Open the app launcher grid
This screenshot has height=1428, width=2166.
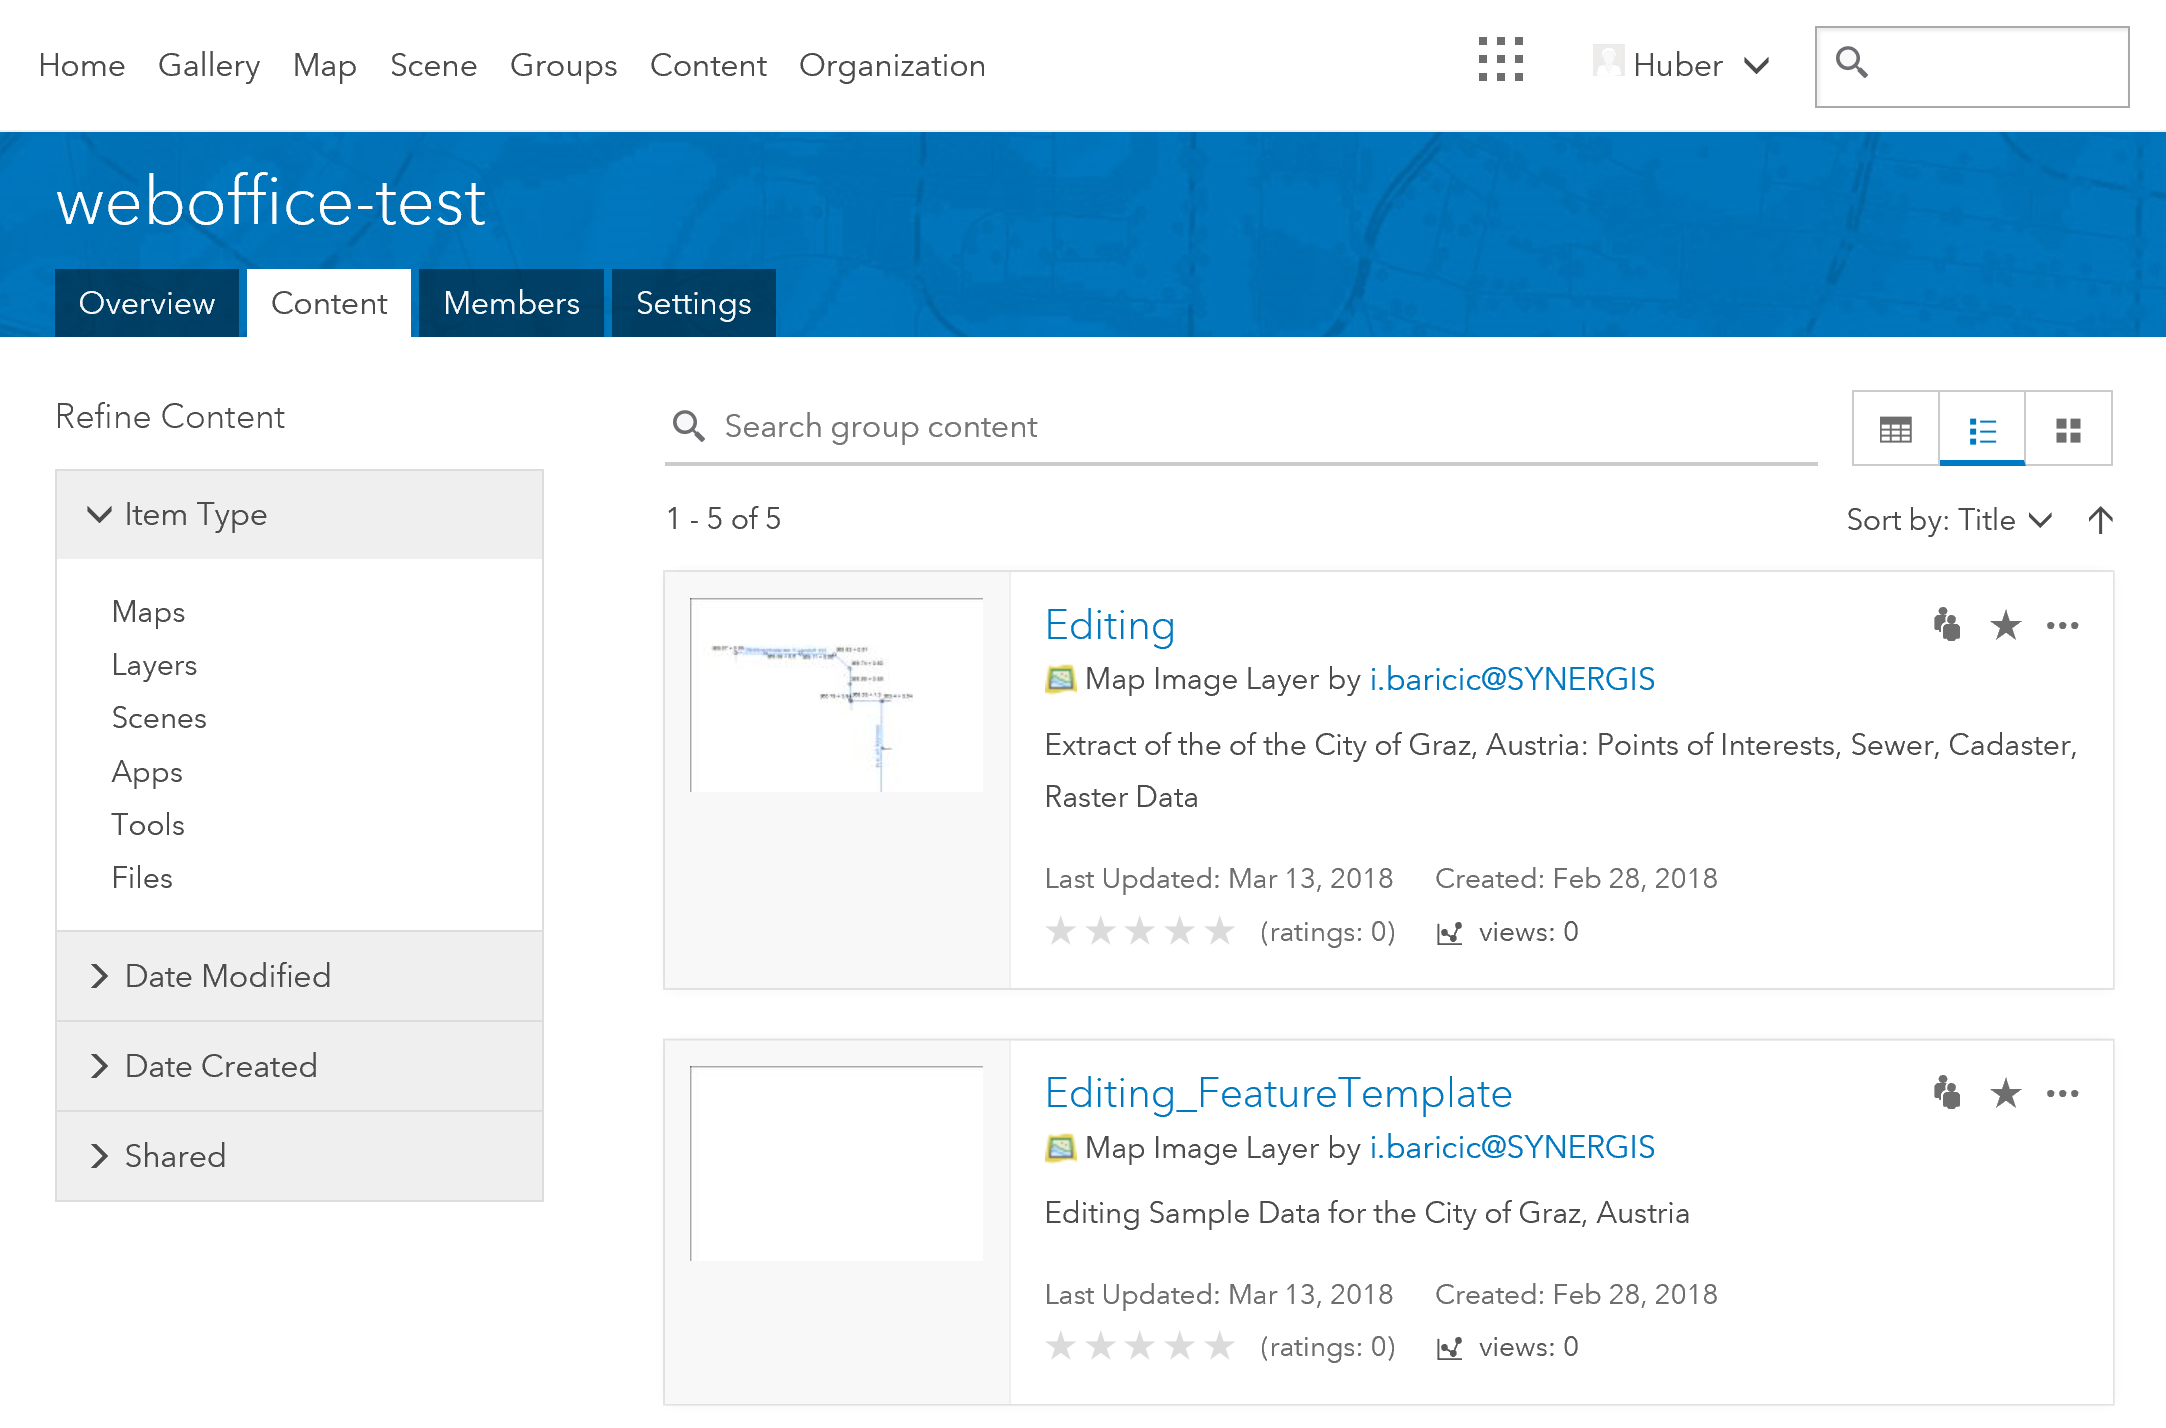[1501, 63]
